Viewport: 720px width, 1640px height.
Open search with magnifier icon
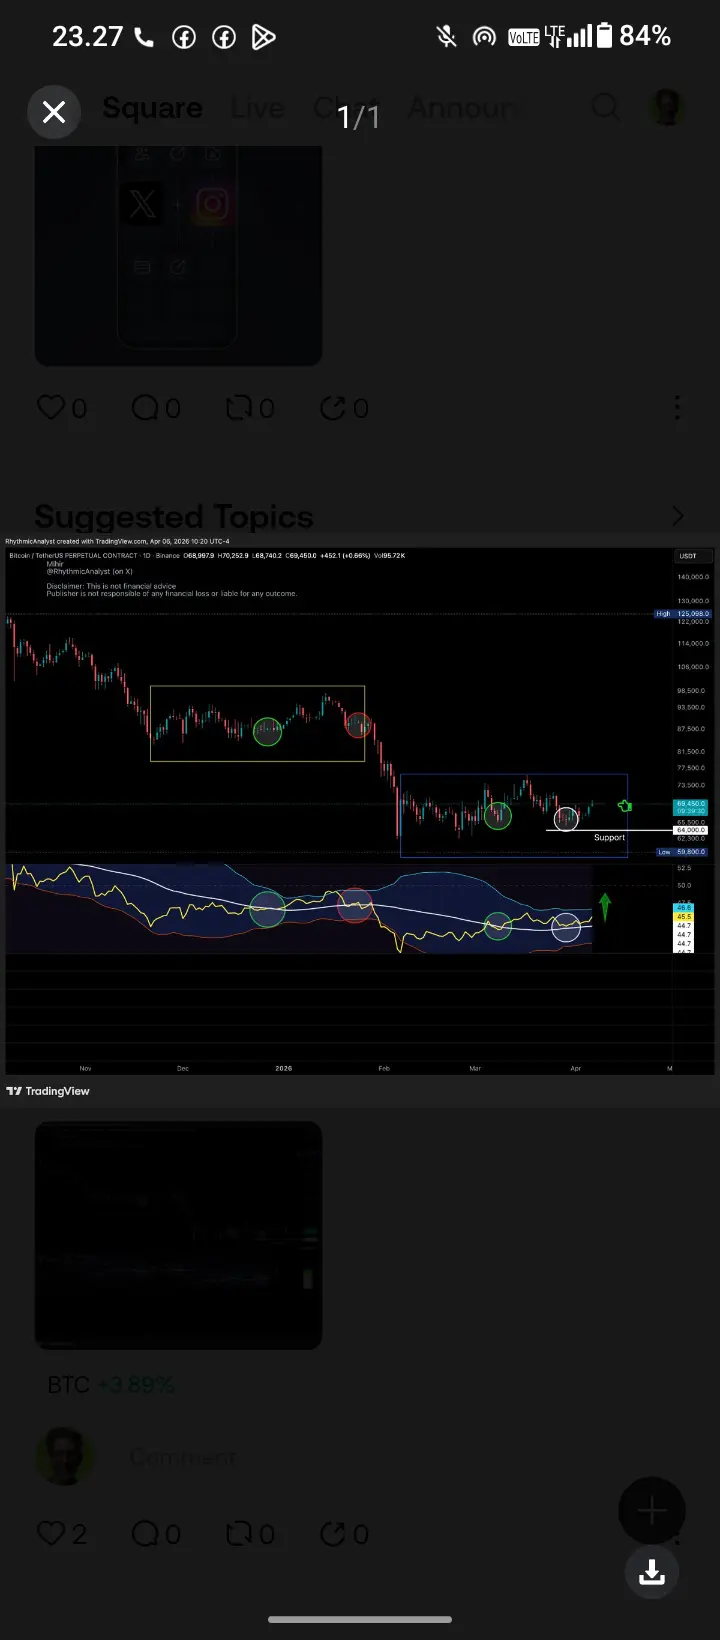pos(605,107)
